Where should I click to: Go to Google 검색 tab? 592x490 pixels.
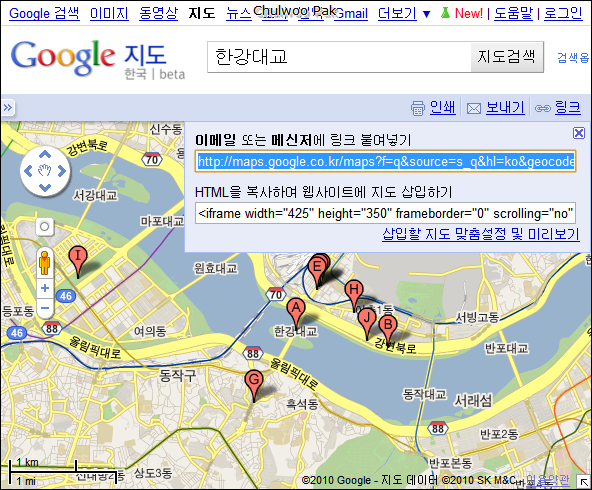point(44,14)
